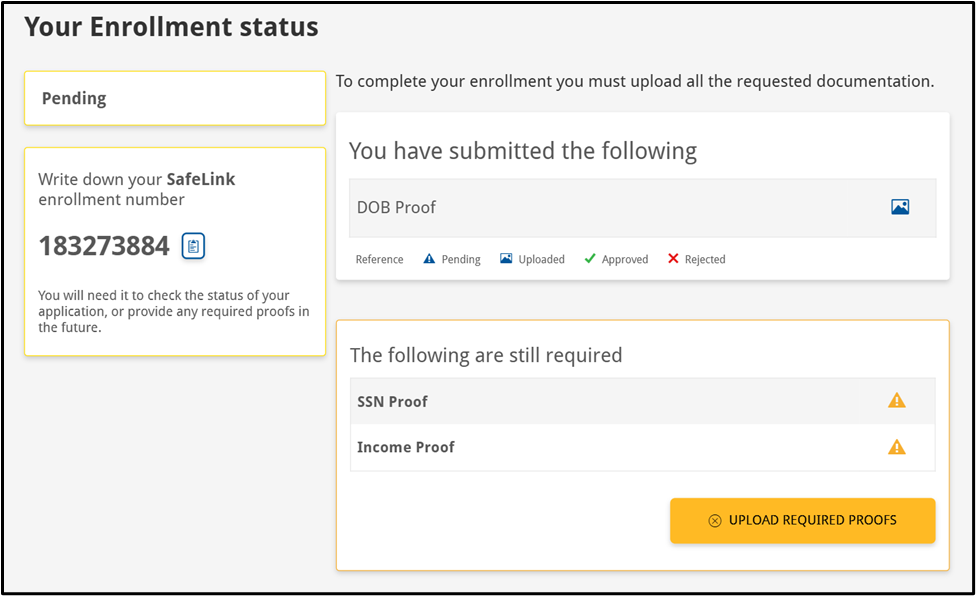Click the bold SafeLink text
This screenshot has height=596, width=976.
coord(201,180)
